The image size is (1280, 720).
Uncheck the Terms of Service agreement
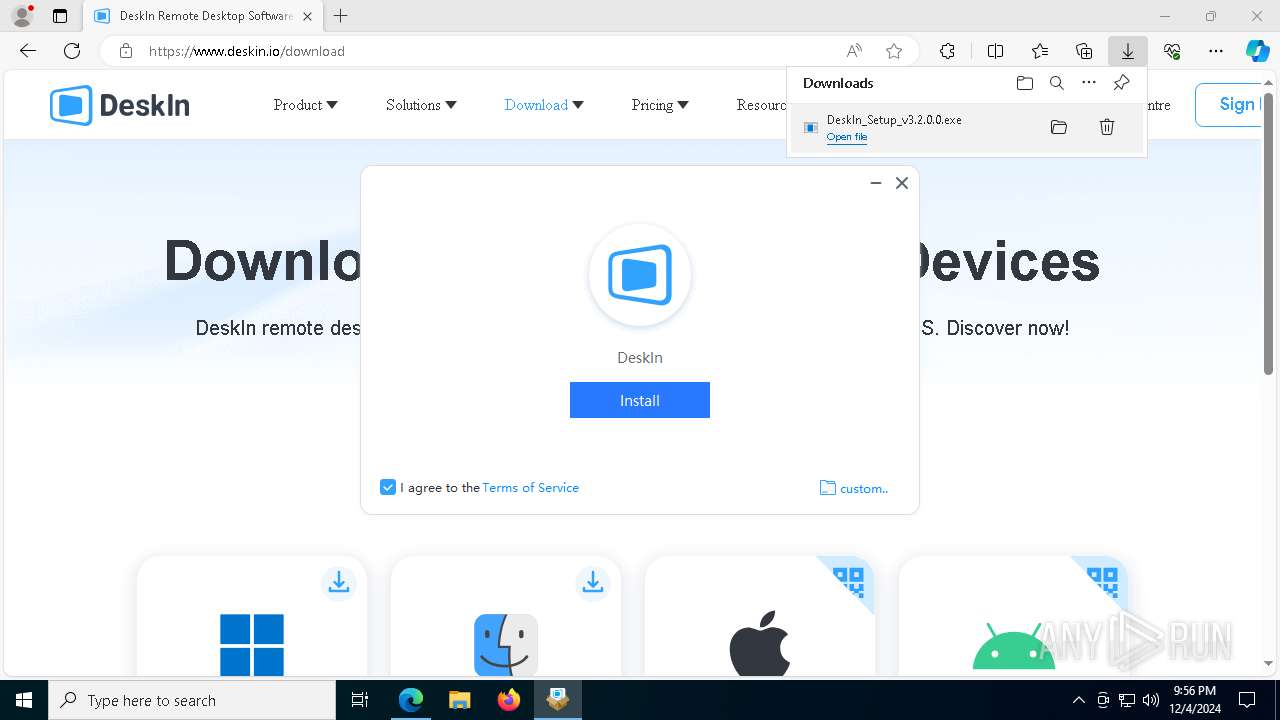(x=388, y=487)
